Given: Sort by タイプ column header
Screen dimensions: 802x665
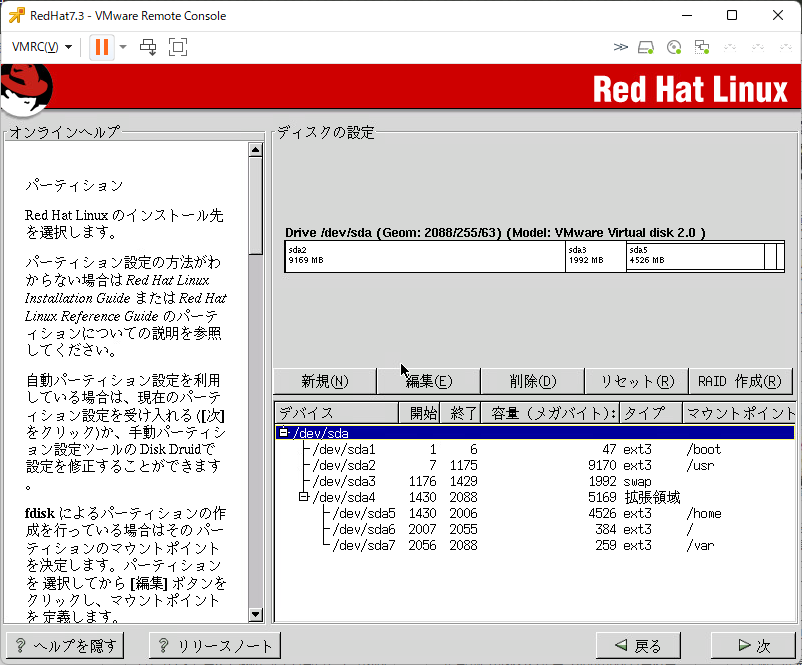Looking at the screenshot, I should click(x=651, y=413).
